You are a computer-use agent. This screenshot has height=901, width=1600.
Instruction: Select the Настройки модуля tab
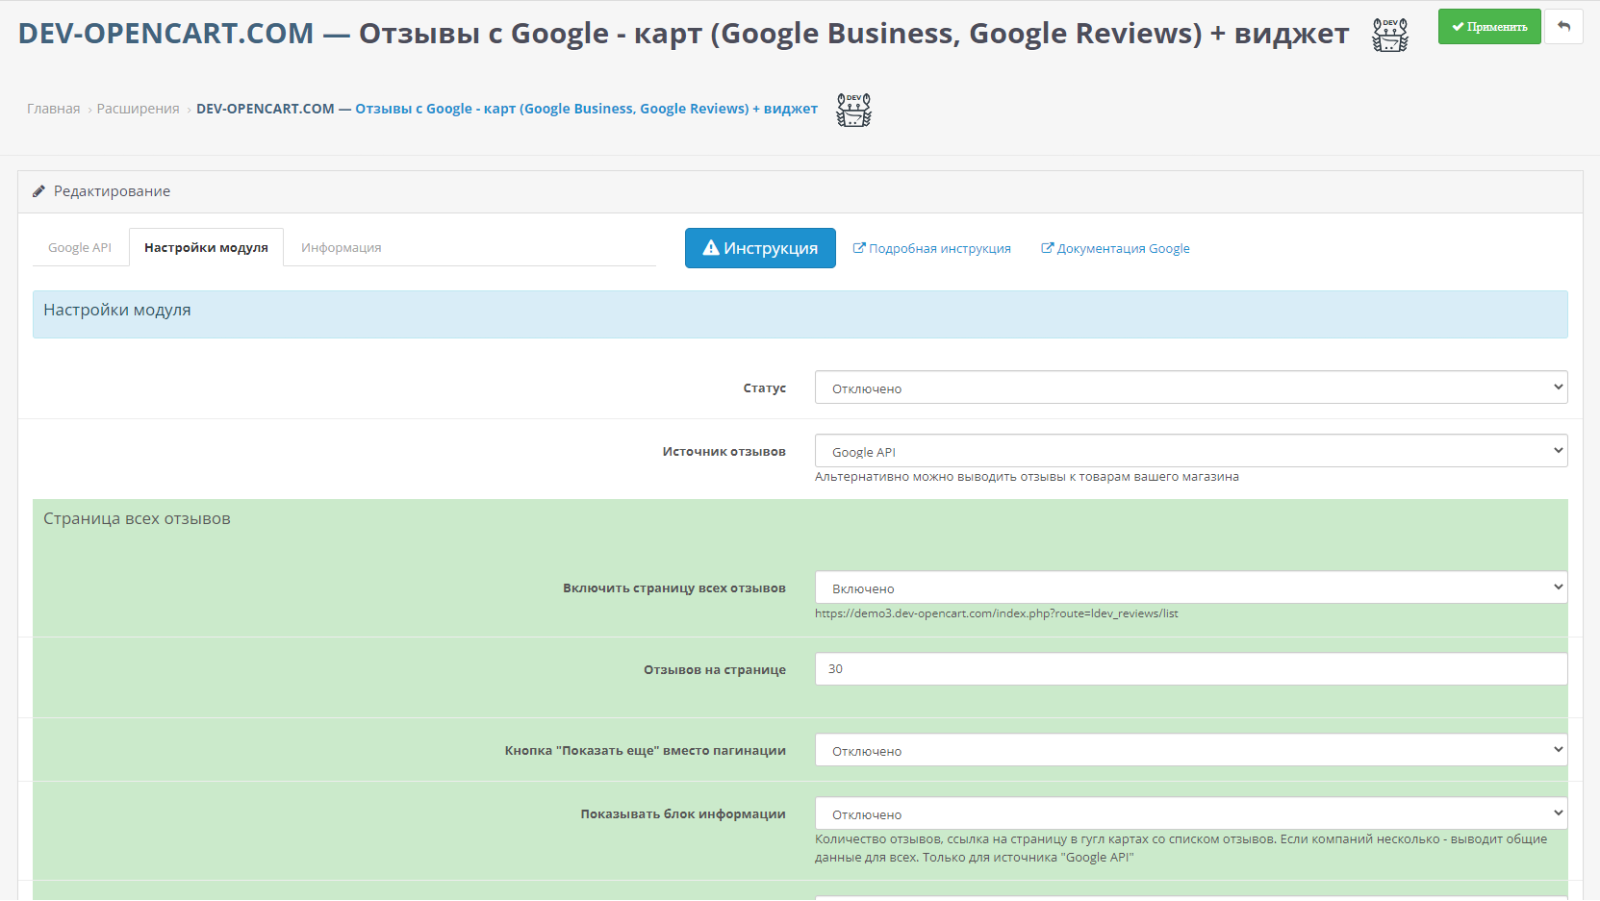[x=206, y=248]
